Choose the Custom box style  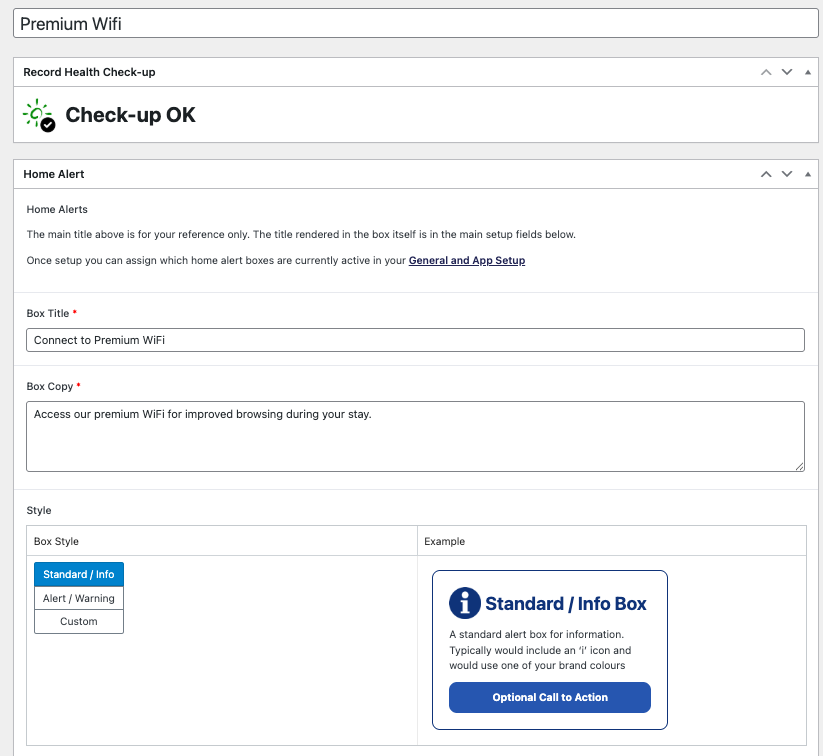pos(78,621)
